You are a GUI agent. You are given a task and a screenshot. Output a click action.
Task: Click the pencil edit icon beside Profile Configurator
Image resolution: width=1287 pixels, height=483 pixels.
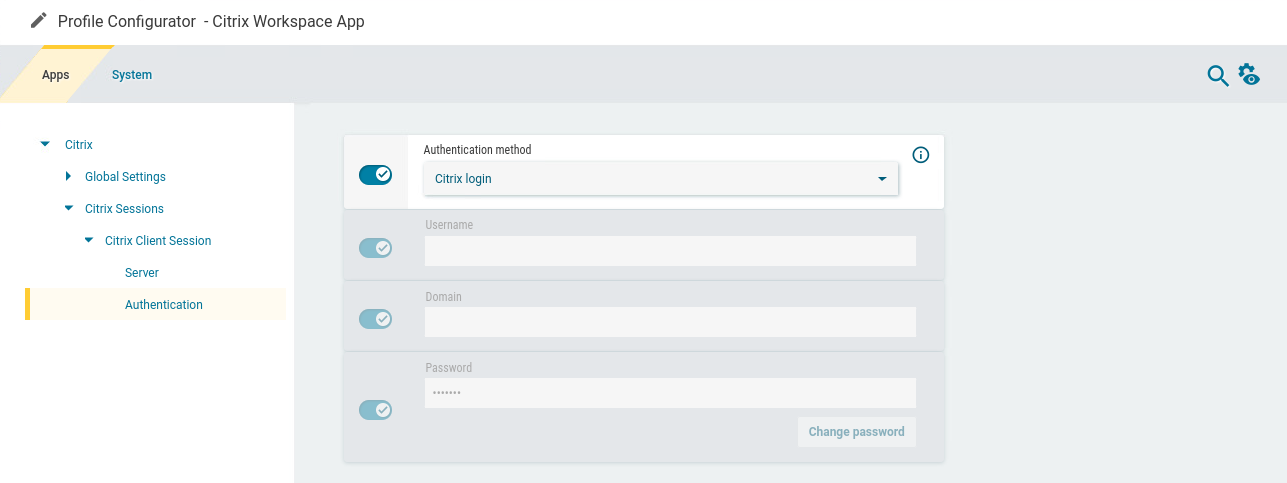coord(39,21)
